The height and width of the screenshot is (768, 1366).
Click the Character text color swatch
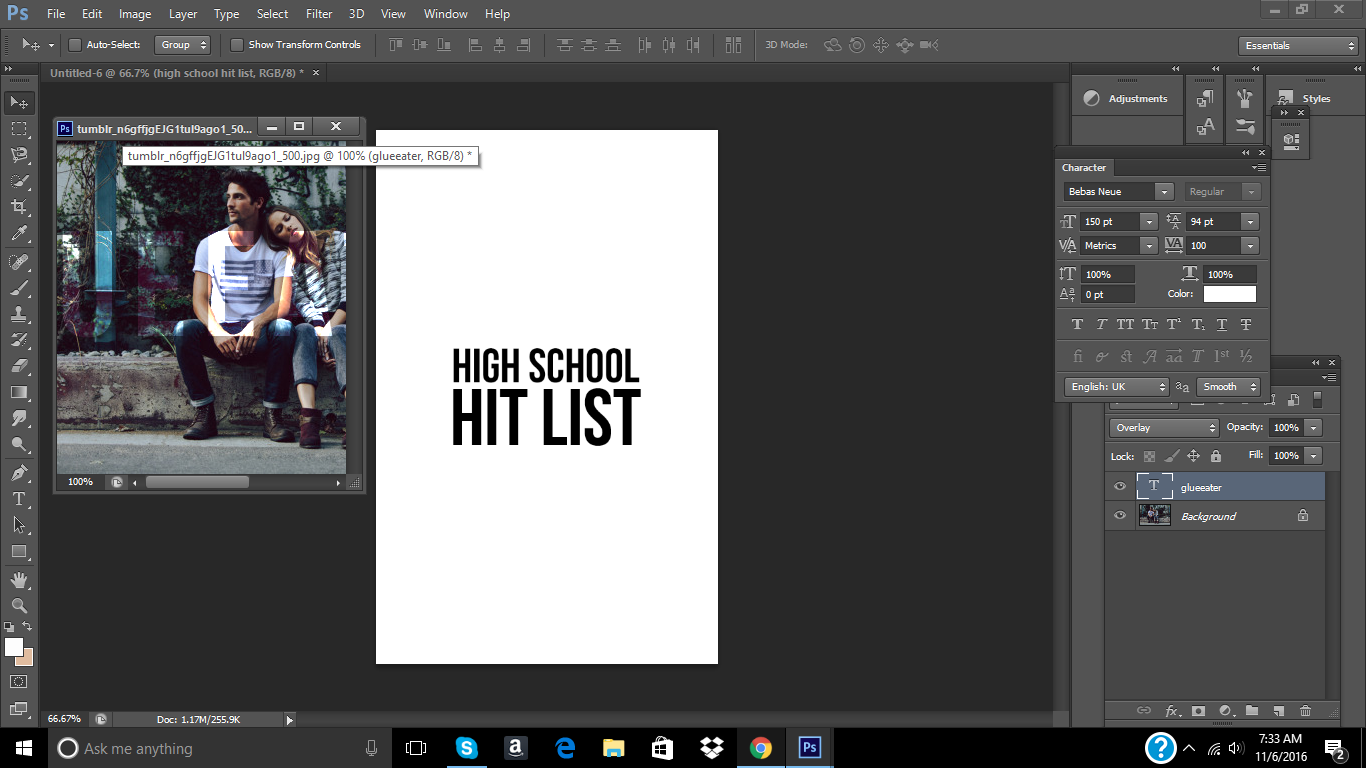[x=1230, y=294]
